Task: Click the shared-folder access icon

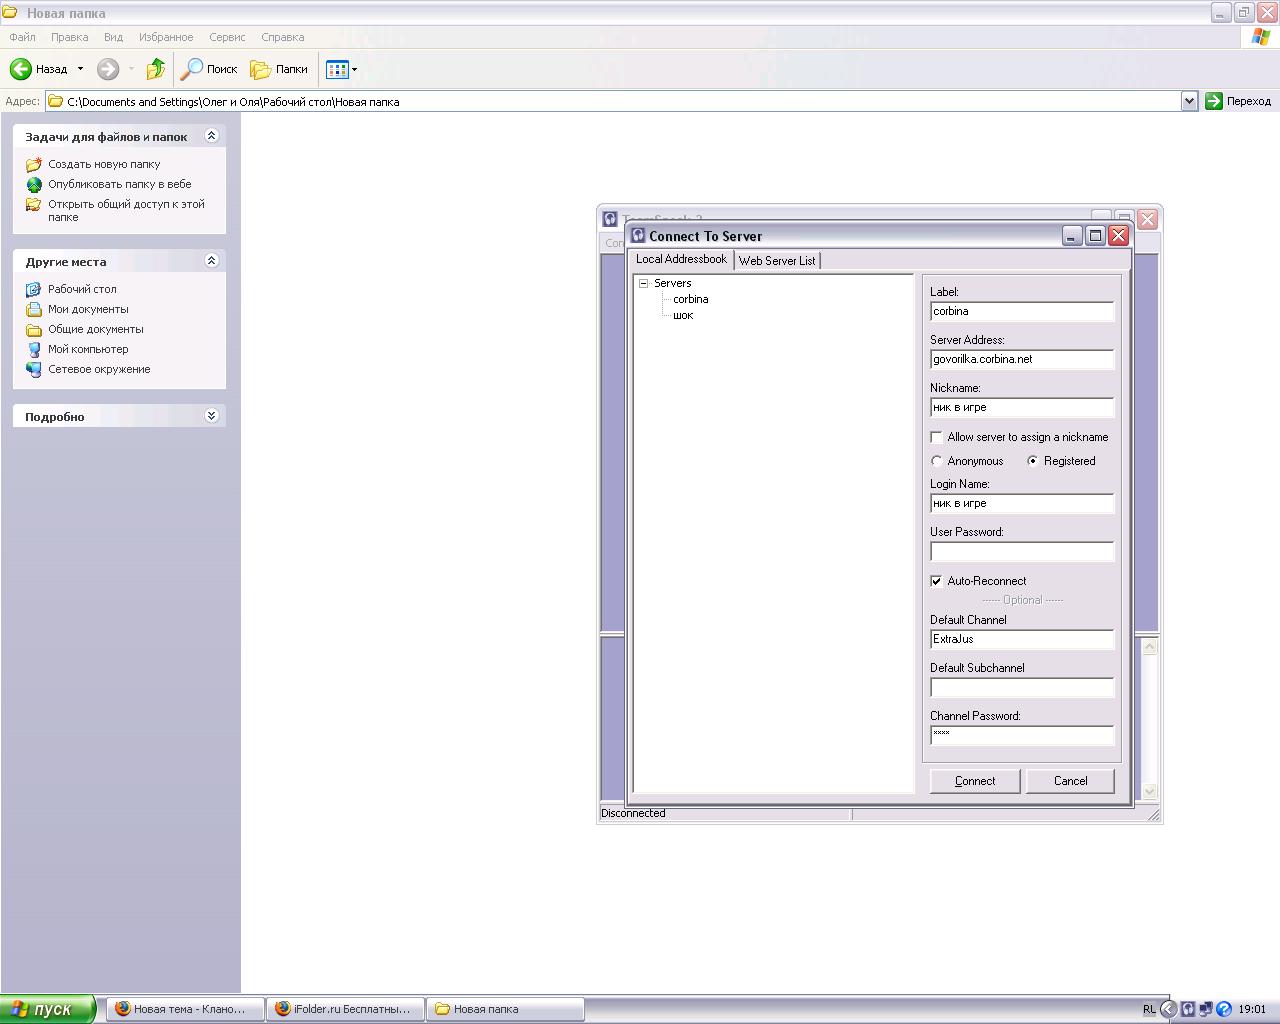Action: coord(34,204)
